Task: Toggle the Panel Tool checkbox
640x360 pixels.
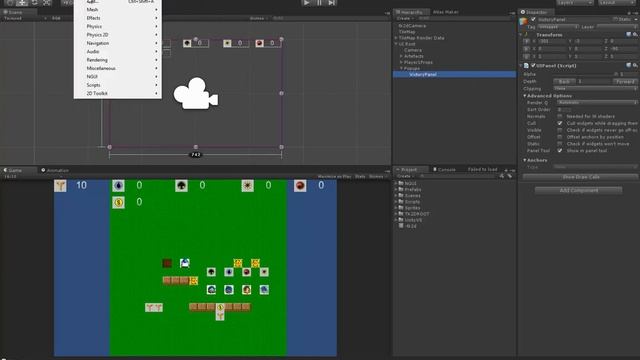Action: pos(560,151)
